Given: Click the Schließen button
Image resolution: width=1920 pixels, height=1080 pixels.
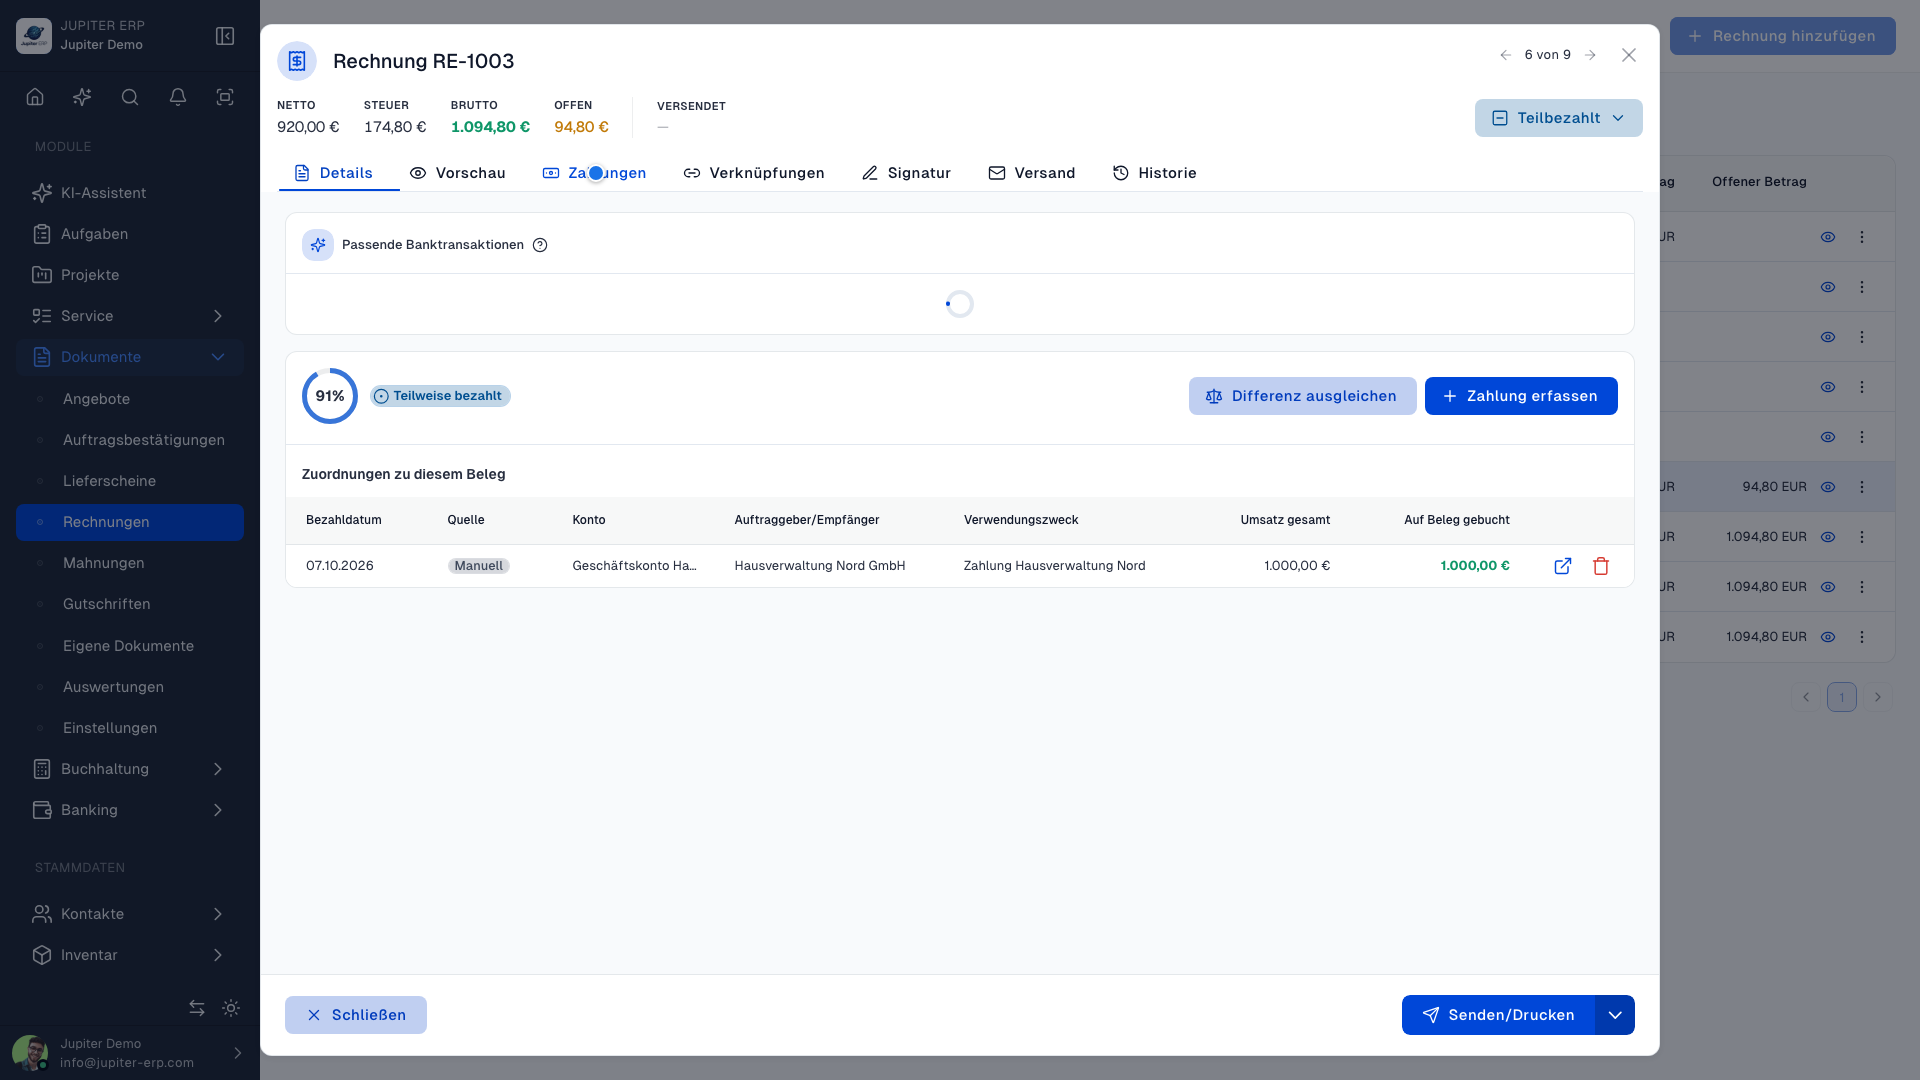Looking at the screenshot, I should 356,1015.
